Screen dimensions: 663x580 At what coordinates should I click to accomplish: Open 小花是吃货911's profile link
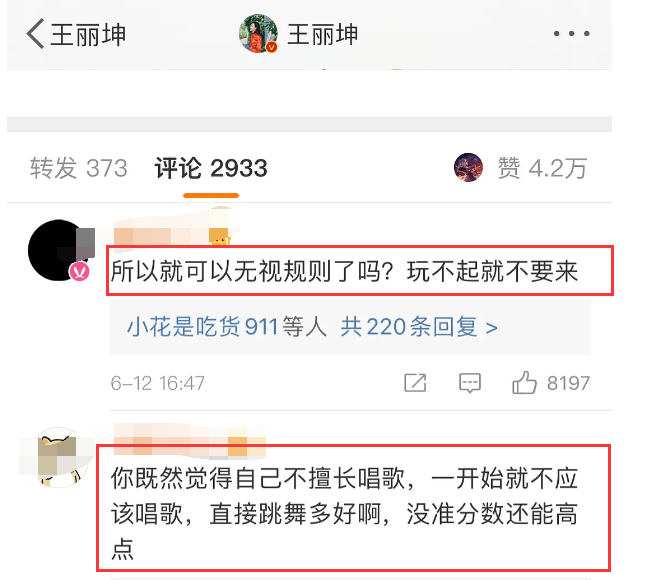203,327
